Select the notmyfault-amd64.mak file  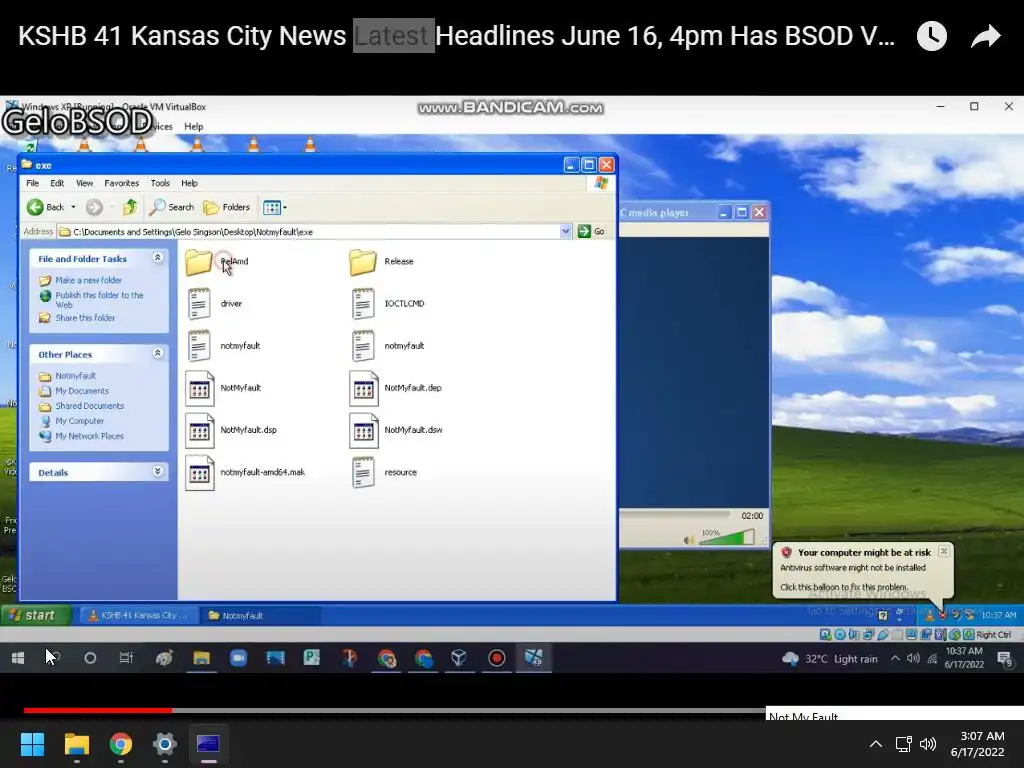244,472
